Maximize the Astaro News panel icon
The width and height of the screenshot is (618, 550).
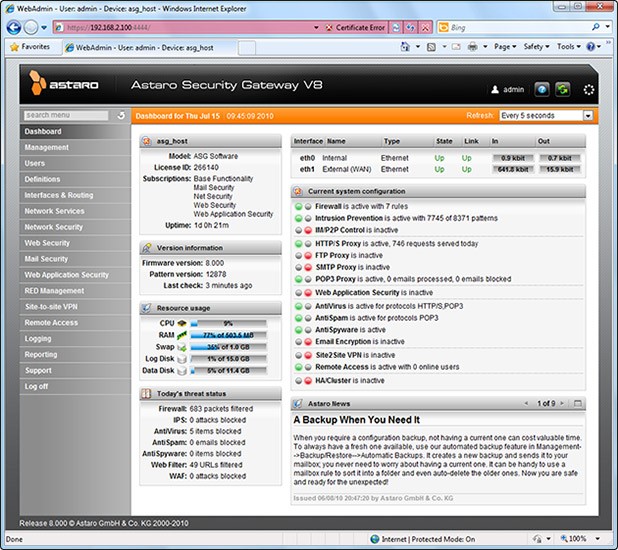click(578, 403)
